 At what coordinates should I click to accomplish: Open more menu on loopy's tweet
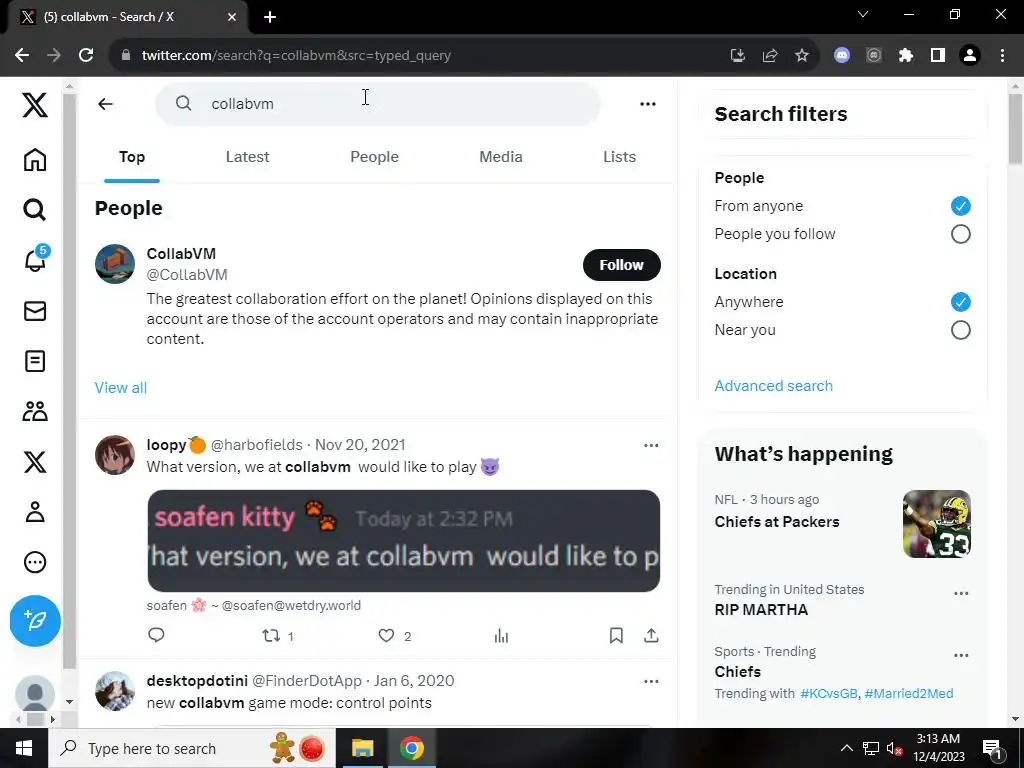click(x=651, y=445)
